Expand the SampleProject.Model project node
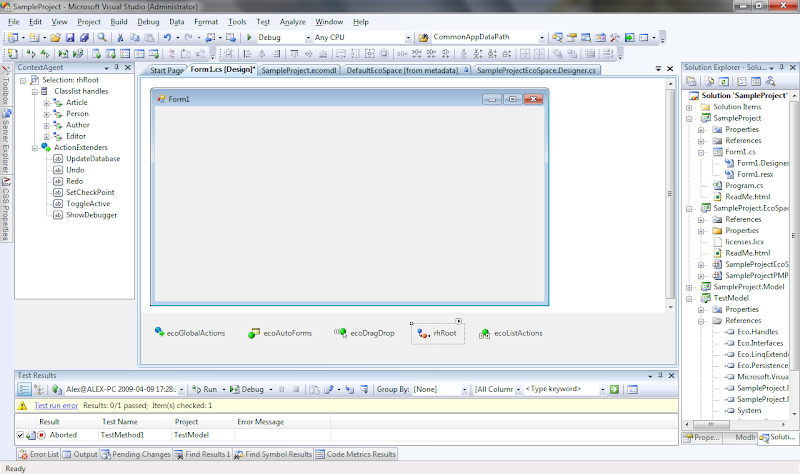 [689, 287]
